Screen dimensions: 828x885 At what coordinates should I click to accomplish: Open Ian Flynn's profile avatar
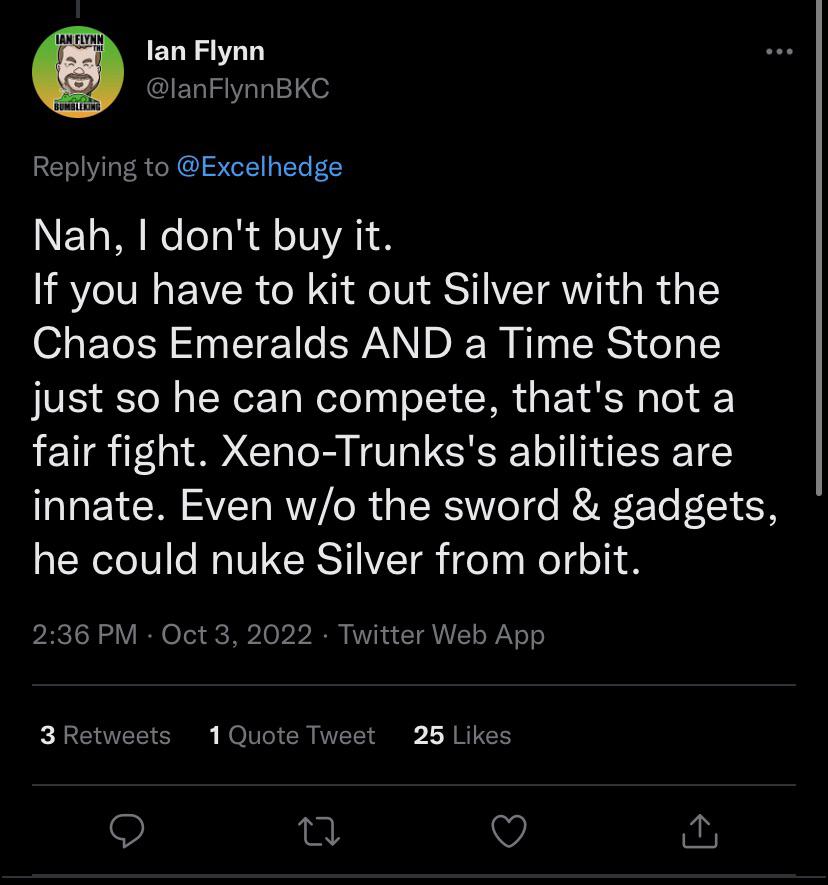(78, 72)
